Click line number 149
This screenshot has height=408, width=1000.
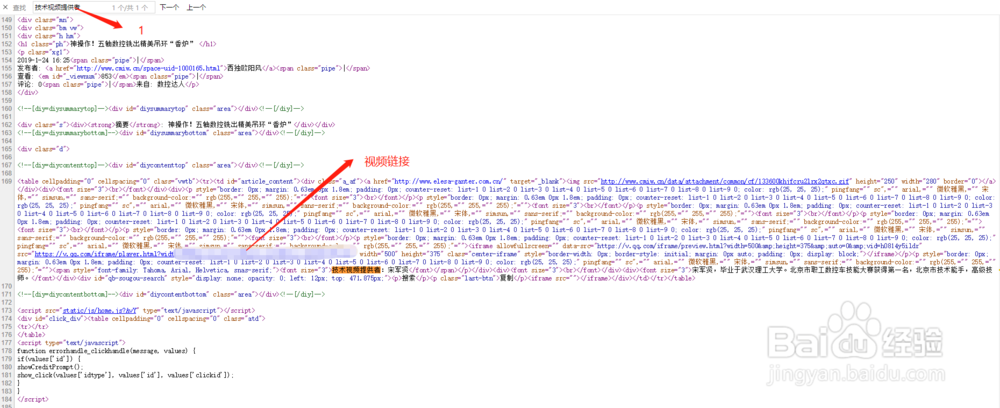pos(6,20)
